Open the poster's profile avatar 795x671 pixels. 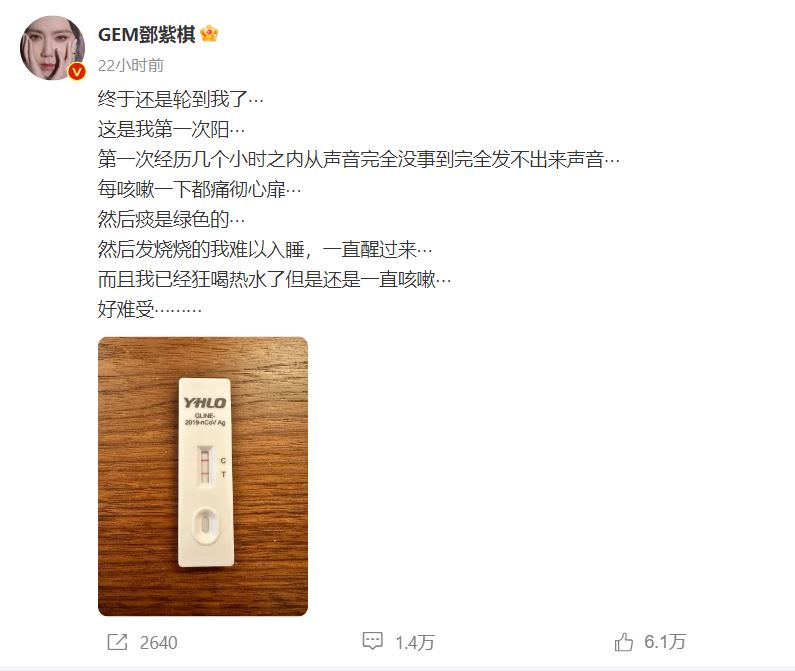click(x=52, y=48)
